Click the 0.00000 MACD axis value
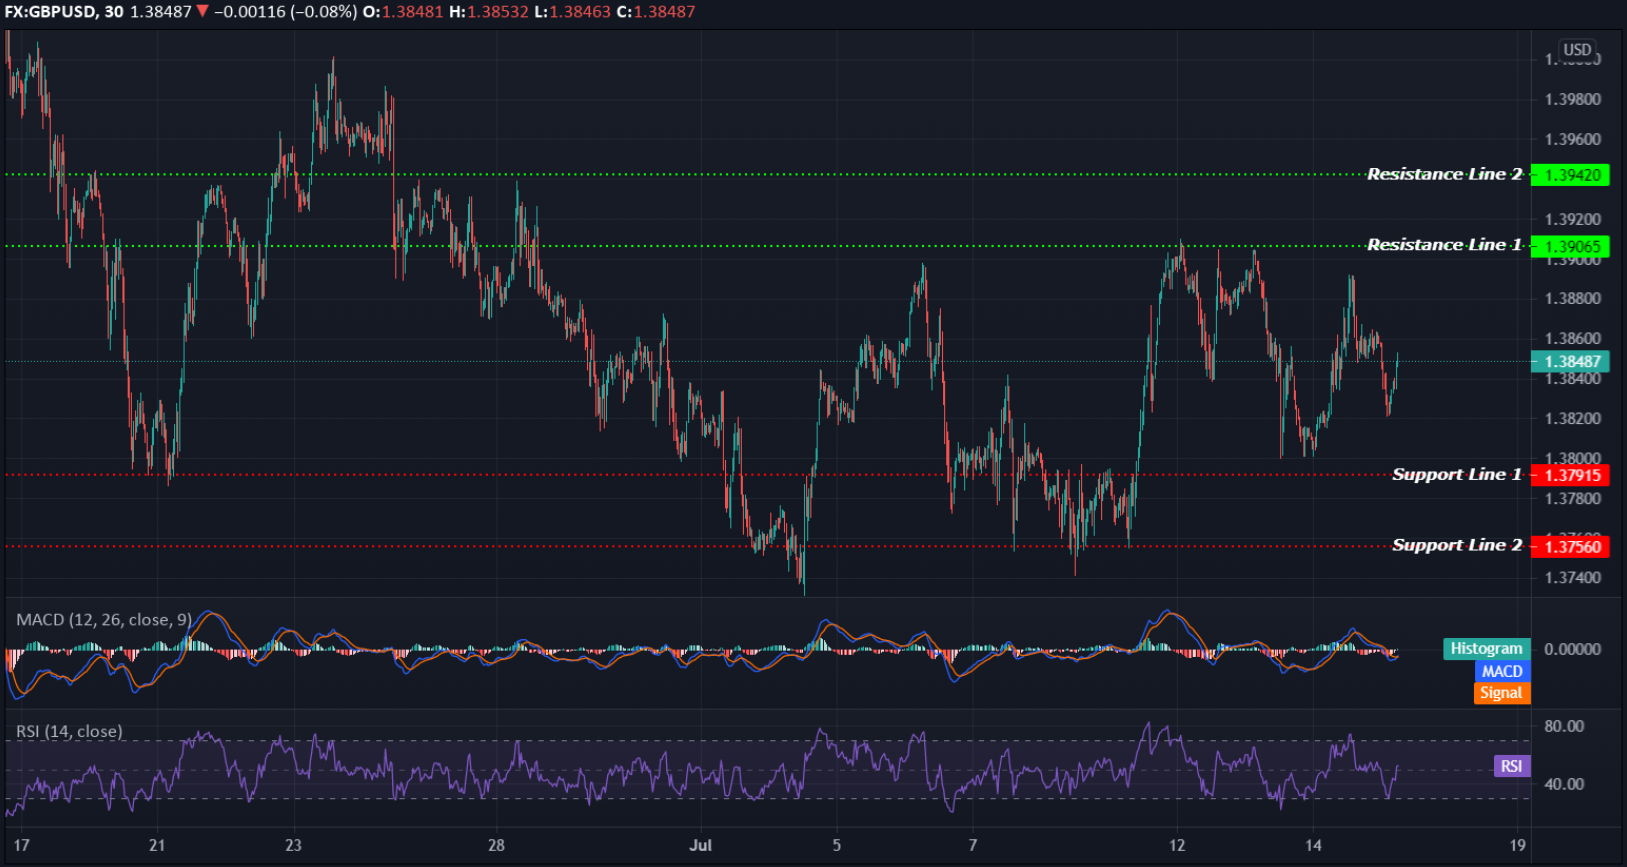The image size is (1627, 867). click(x=1573, y=649)
